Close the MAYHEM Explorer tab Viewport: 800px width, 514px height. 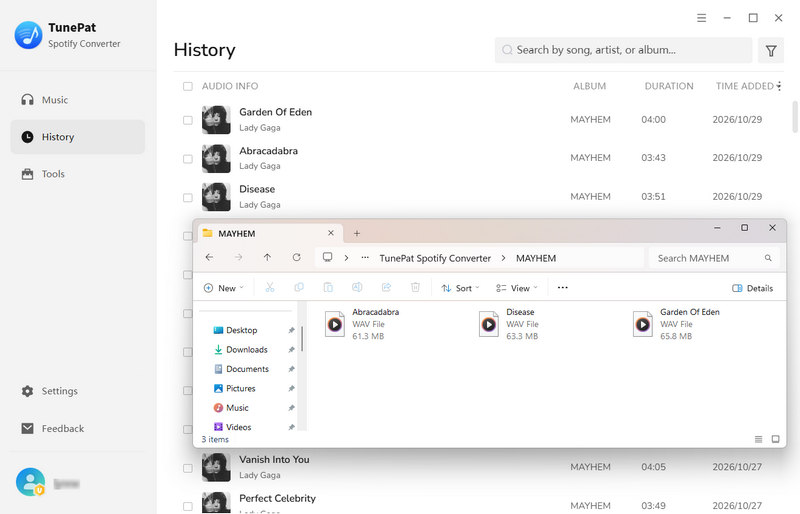(x=331, y=233)
